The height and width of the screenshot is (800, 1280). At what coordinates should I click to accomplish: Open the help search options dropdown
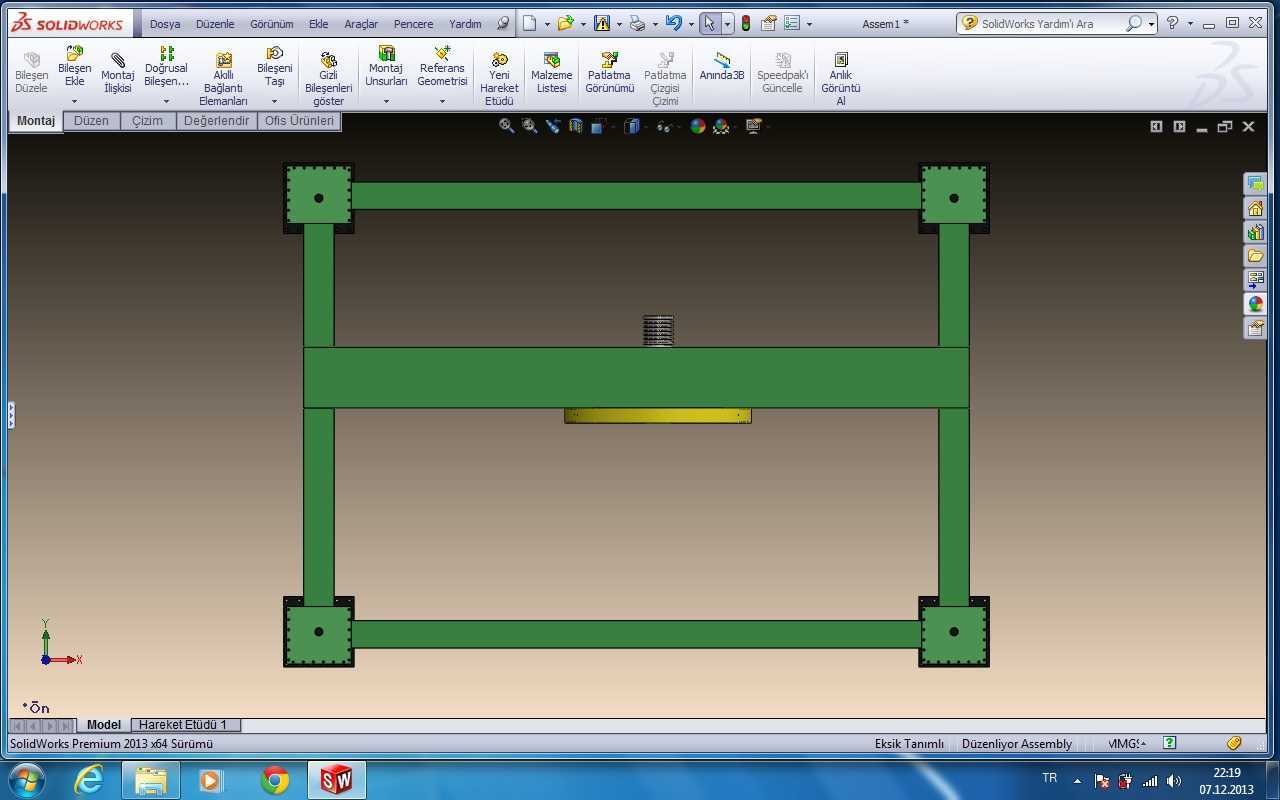pyautogui.click(x=1152, y=24)
